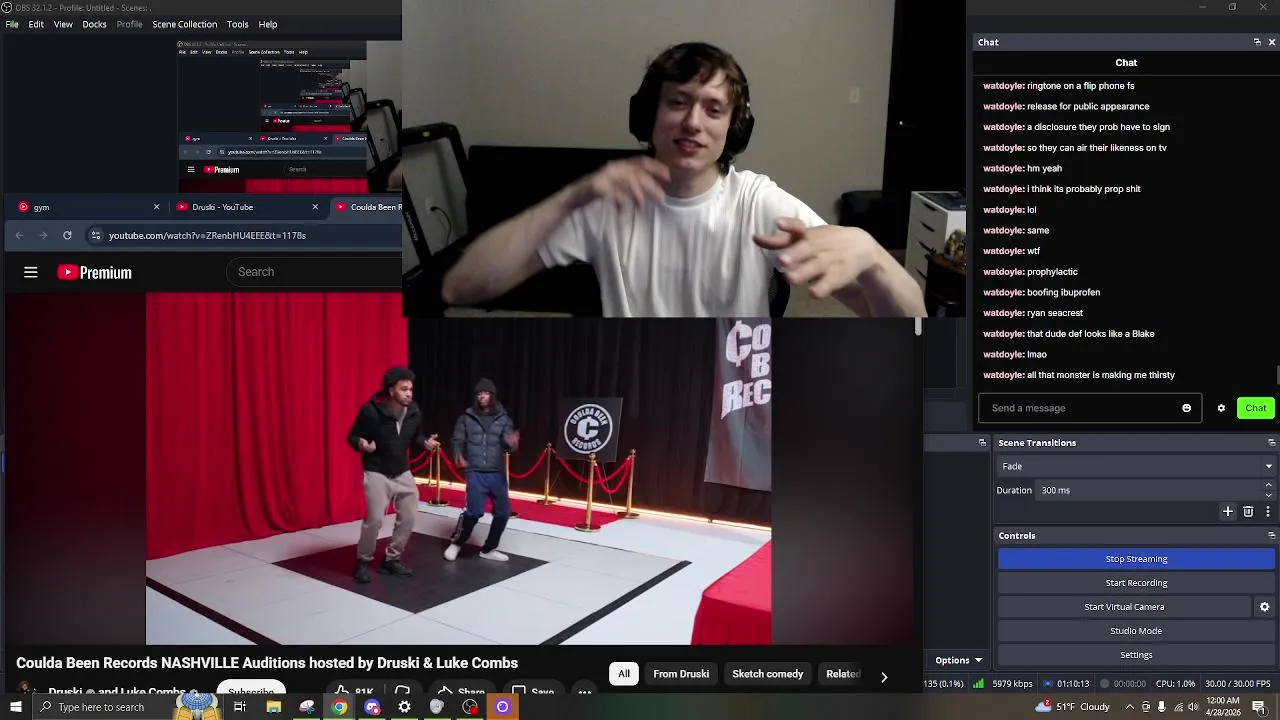1280x720 pixels.
Task: Open the Docks menu
Action: (x=94, y=24)
